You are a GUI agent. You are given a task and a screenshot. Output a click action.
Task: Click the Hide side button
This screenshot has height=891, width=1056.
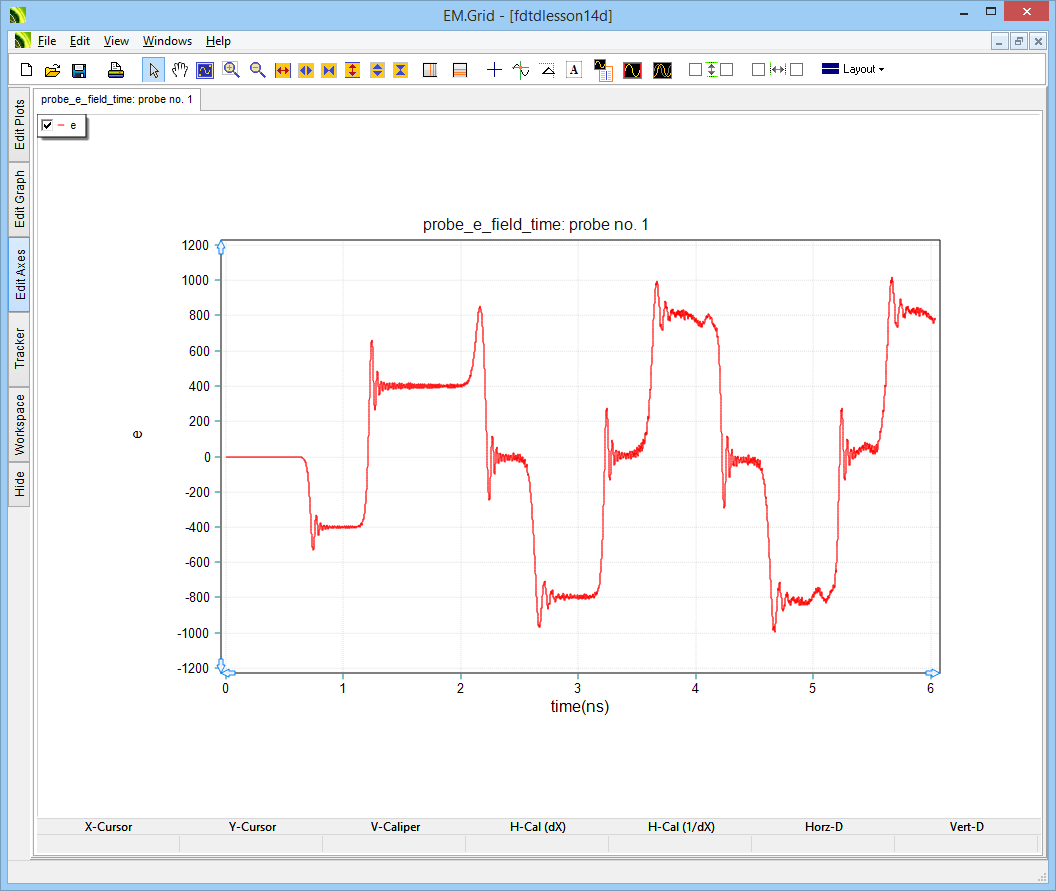click(20, 484)
